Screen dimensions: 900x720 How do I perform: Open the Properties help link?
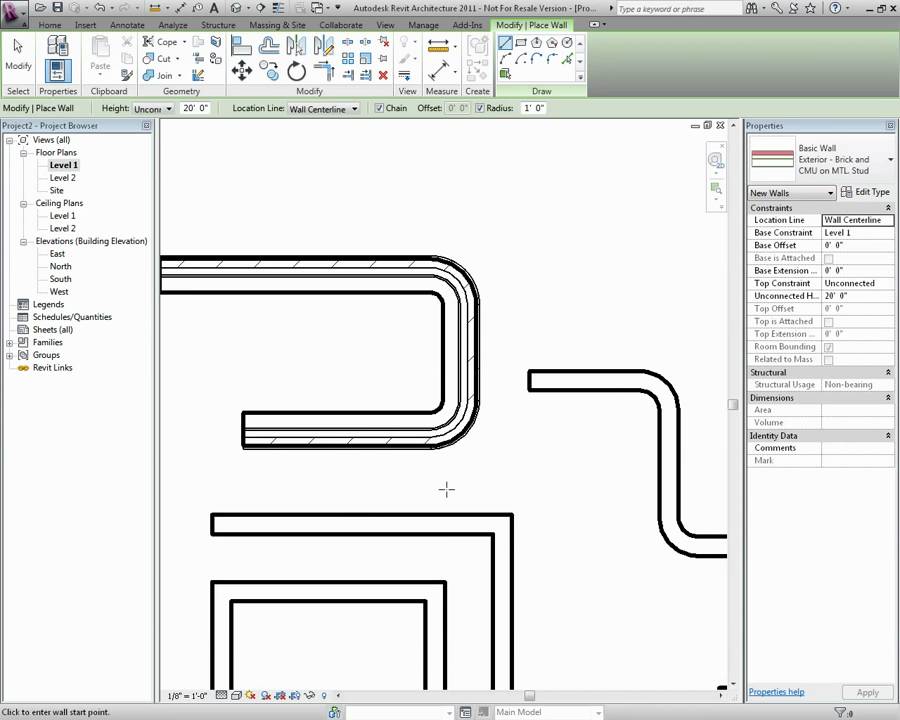(x=776, y=692)
